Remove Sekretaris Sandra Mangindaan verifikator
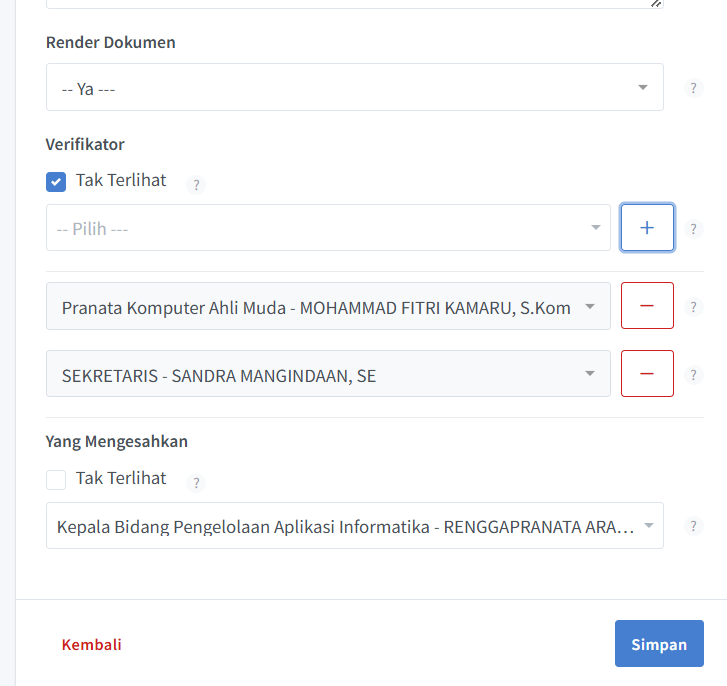Viewport: 727px width, 686px height. coord(647,374)
